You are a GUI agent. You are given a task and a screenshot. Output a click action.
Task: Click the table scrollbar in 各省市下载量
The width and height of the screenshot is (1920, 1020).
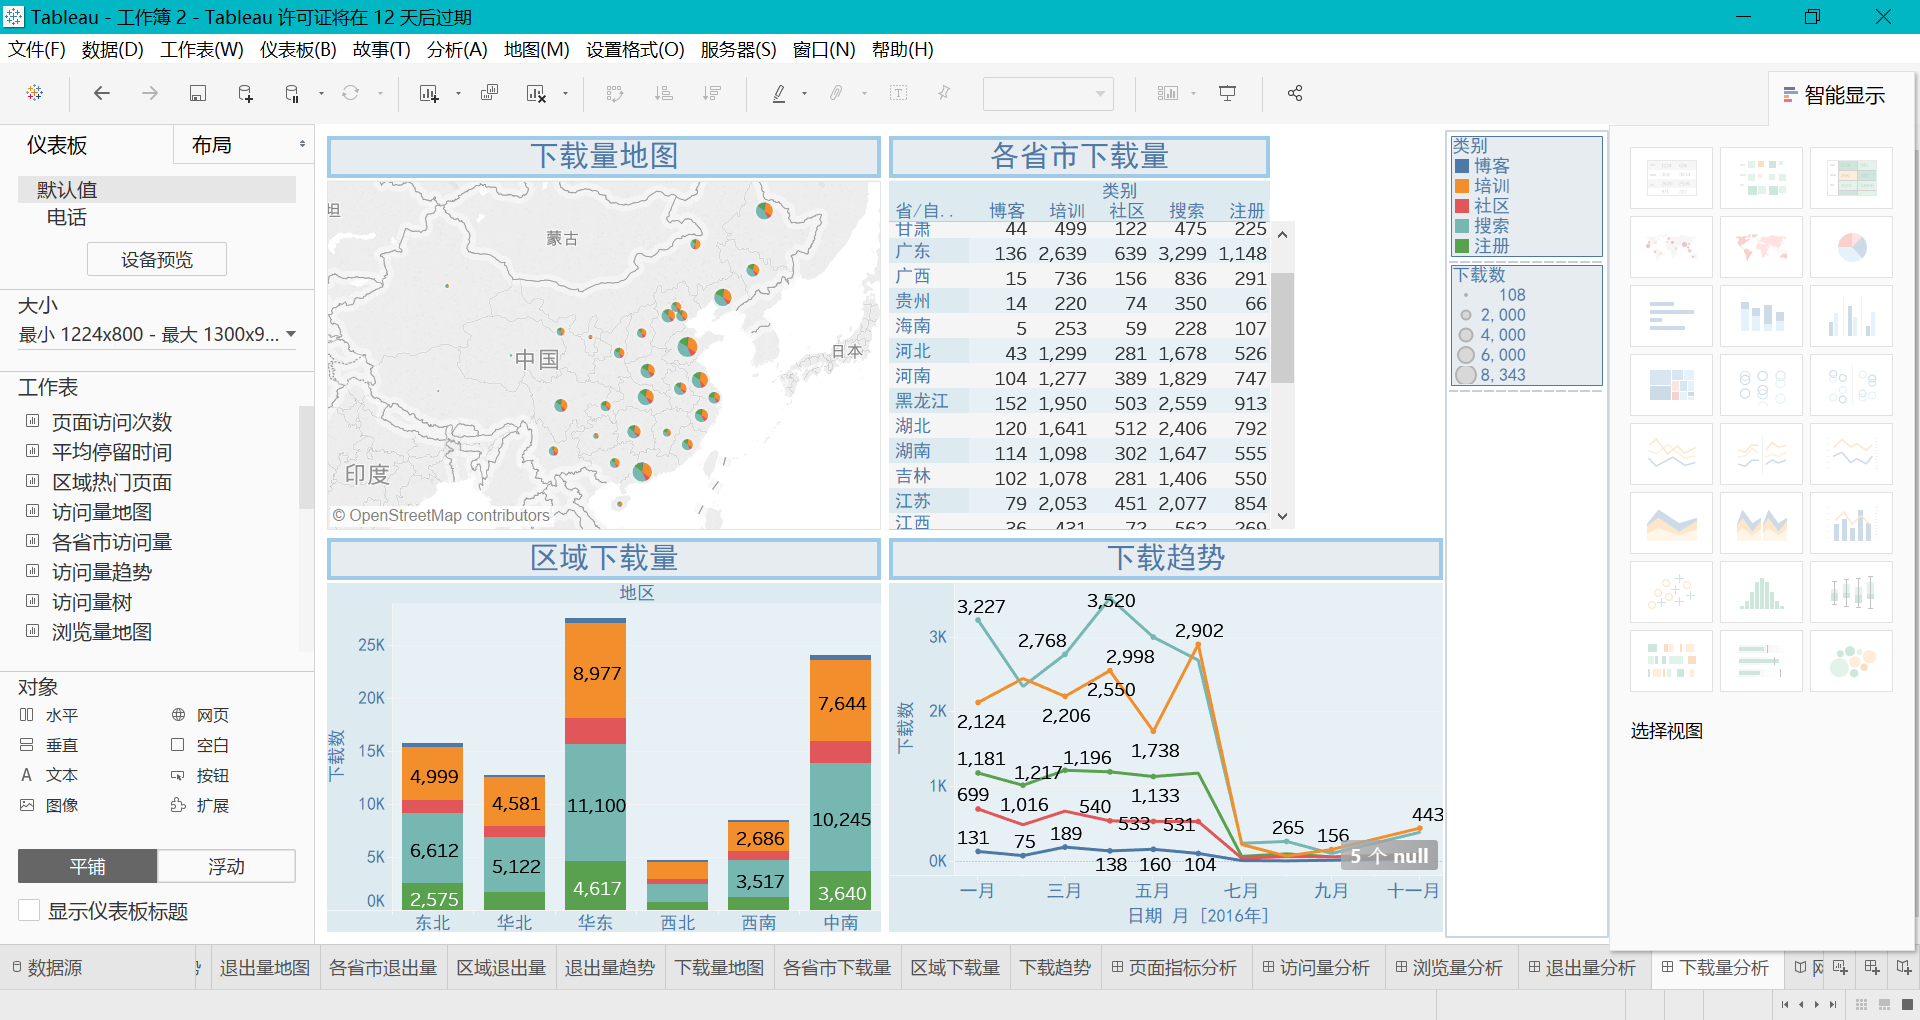(x=1282, y=328)
